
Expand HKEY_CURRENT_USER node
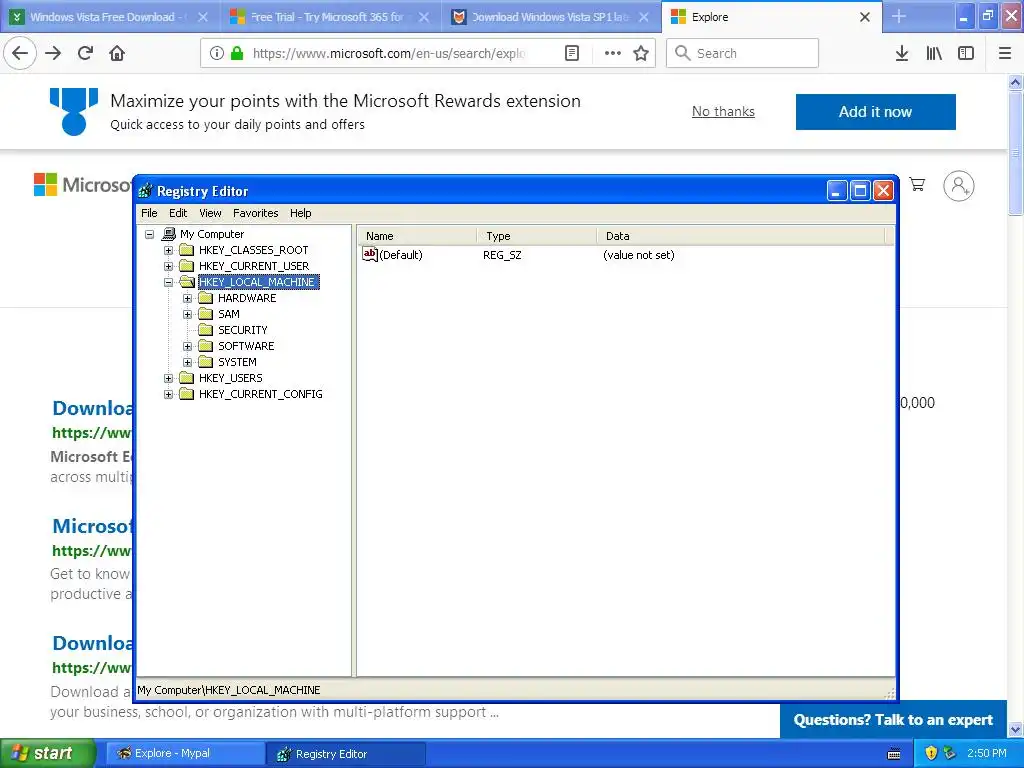[x=168, y=266]
